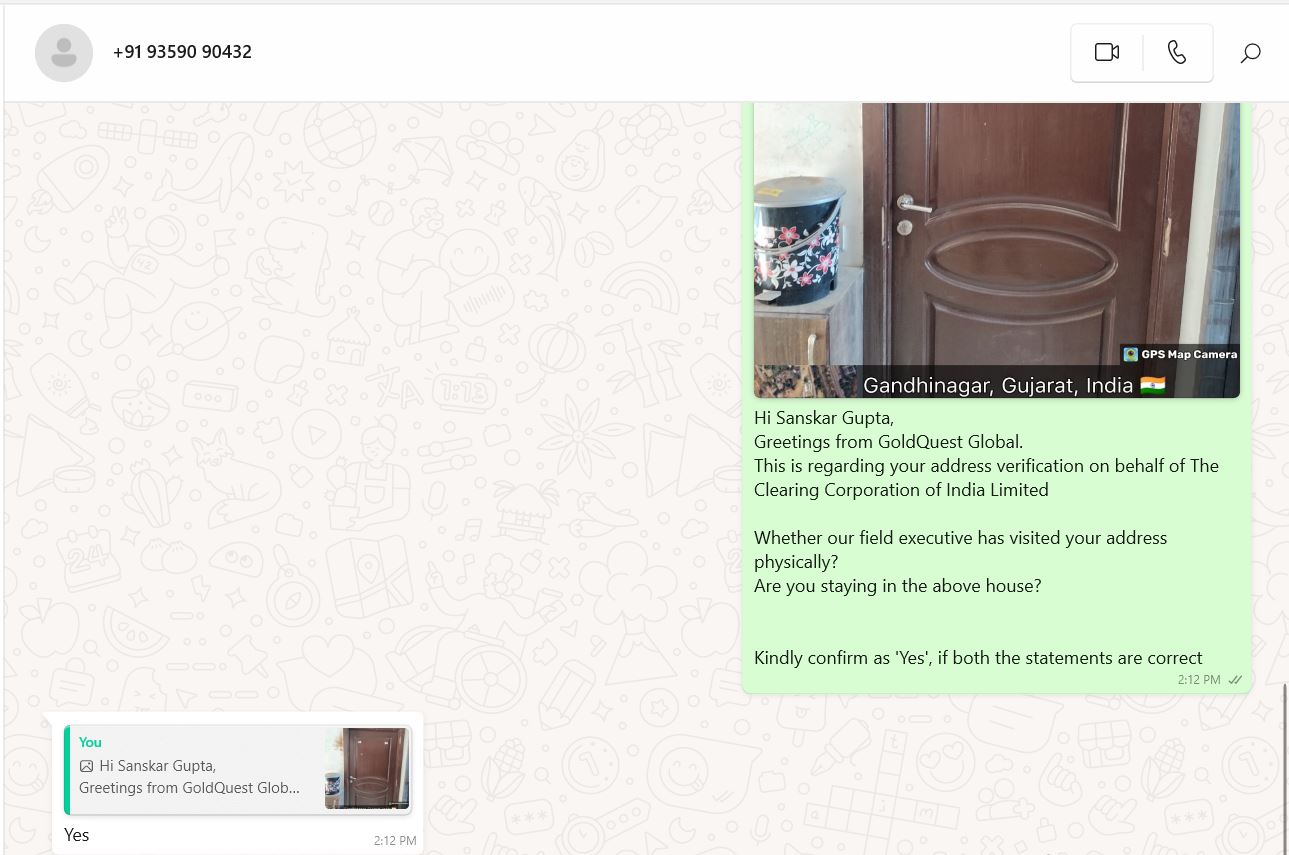Click the "Yes" reply message
The width and height of the screenshot is (1289, 855).
[77, 835]
